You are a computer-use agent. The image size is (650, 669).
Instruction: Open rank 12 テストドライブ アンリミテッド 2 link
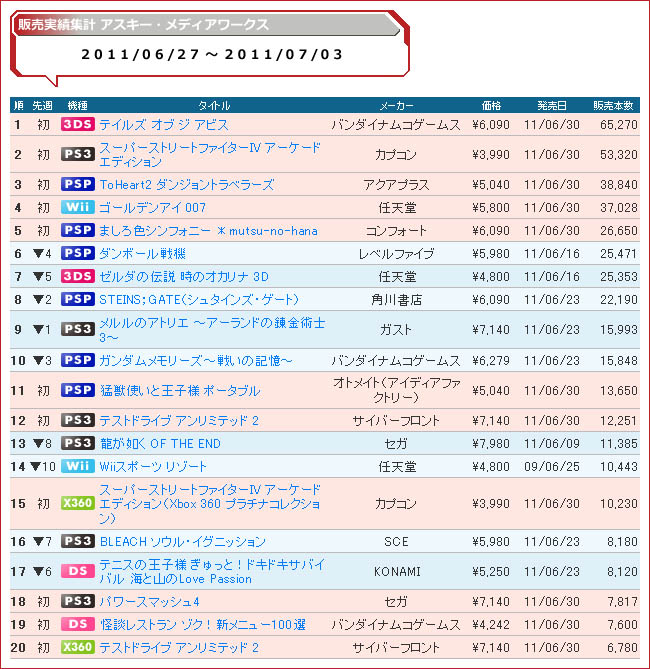tap(179, 421)
